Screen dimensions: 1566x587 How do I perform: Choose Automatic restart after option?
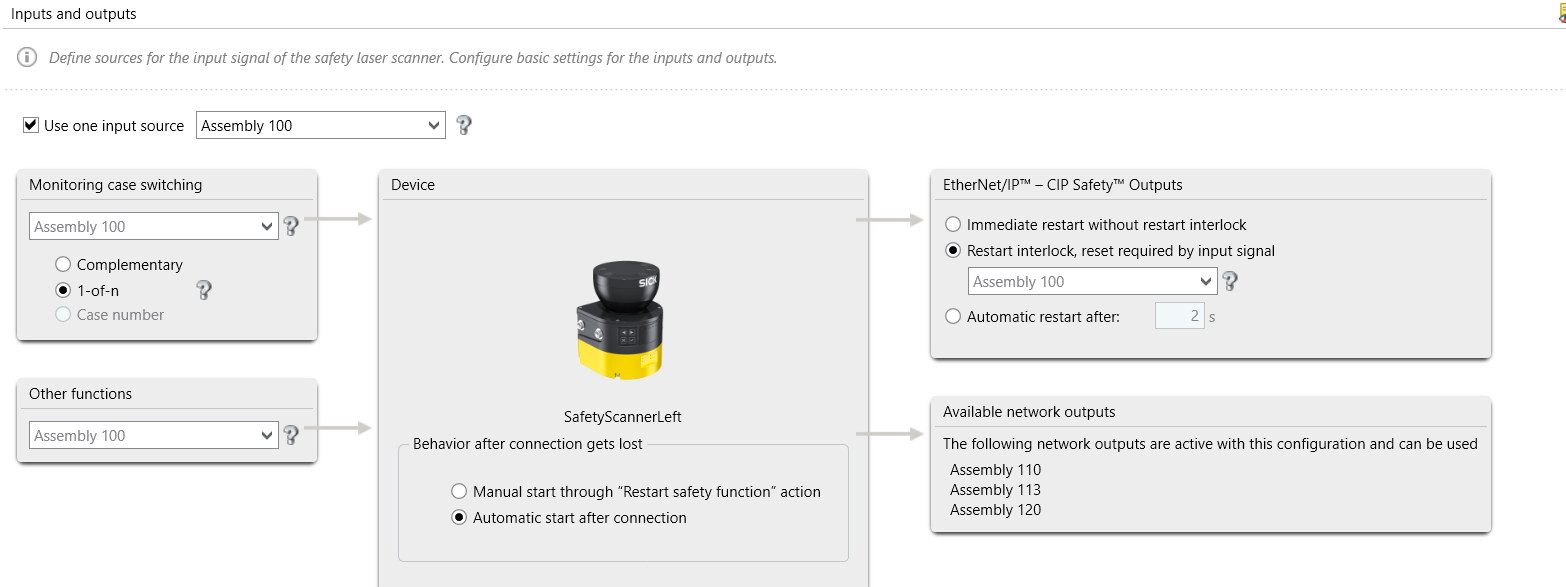pyautogui.click(x=953, y=316)
